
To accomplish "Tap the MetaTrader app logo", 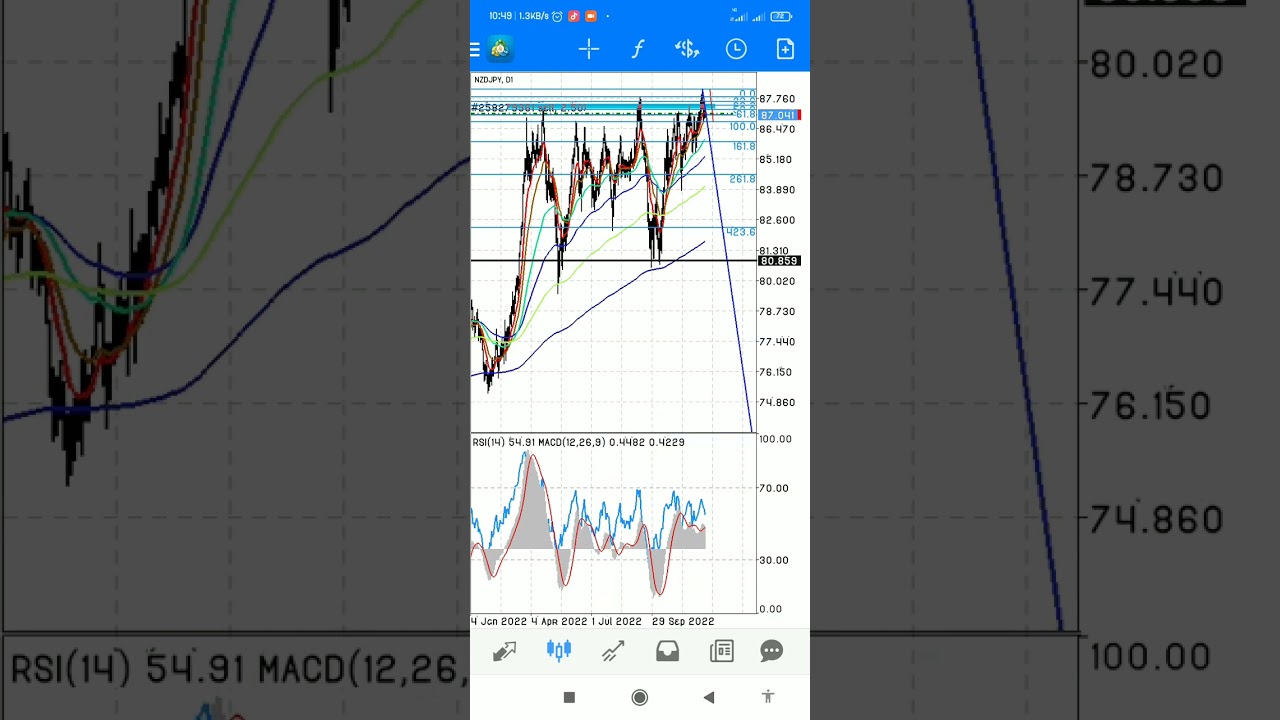I will coord(500,49).
